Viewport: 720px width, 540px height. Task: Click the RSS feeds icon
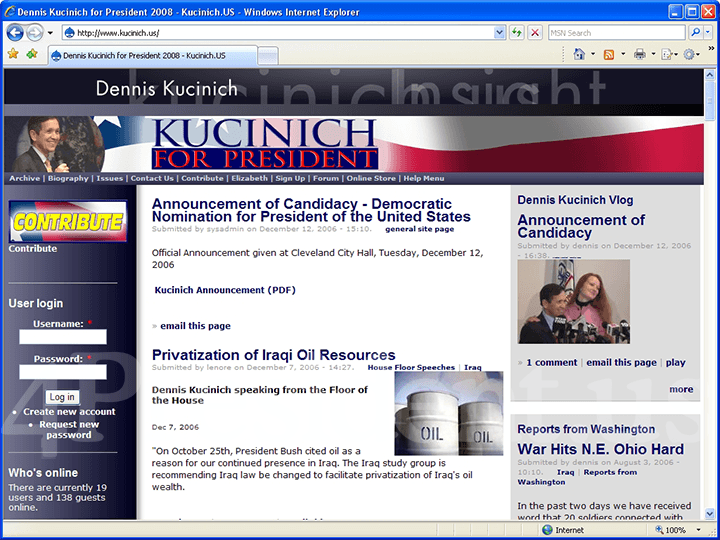point(609,55)
